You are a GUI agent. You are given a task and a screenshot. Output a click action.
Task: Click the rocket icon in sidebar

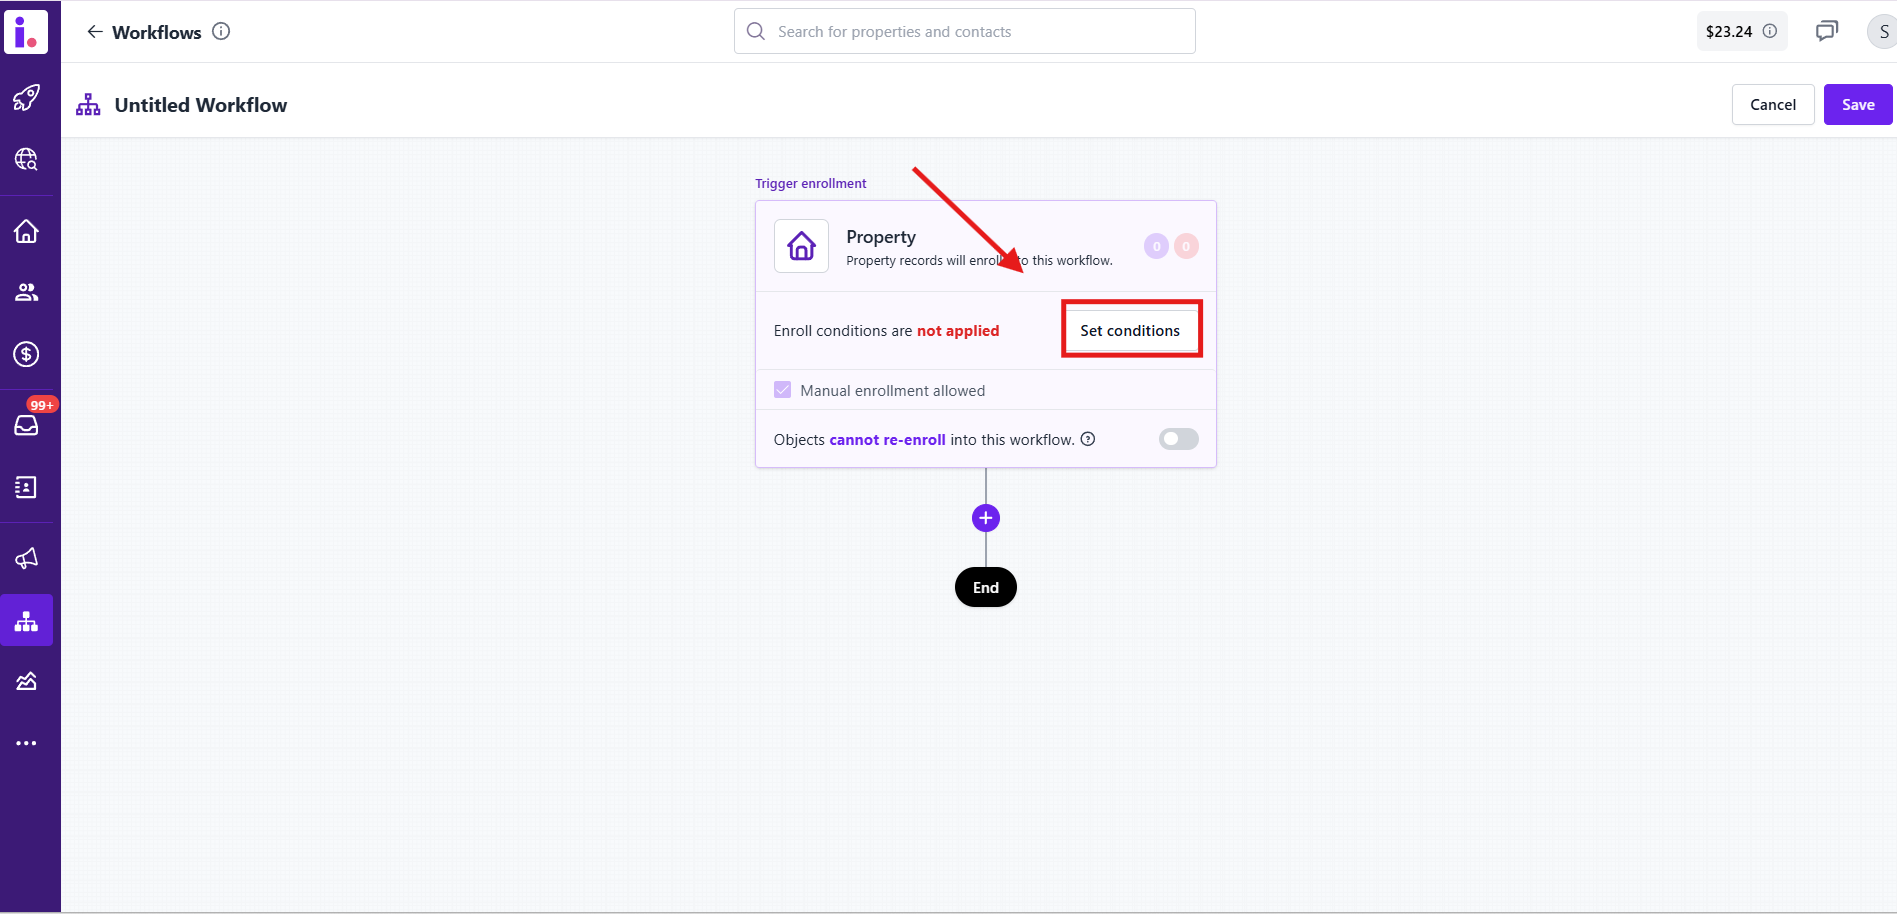coord(26,97)
